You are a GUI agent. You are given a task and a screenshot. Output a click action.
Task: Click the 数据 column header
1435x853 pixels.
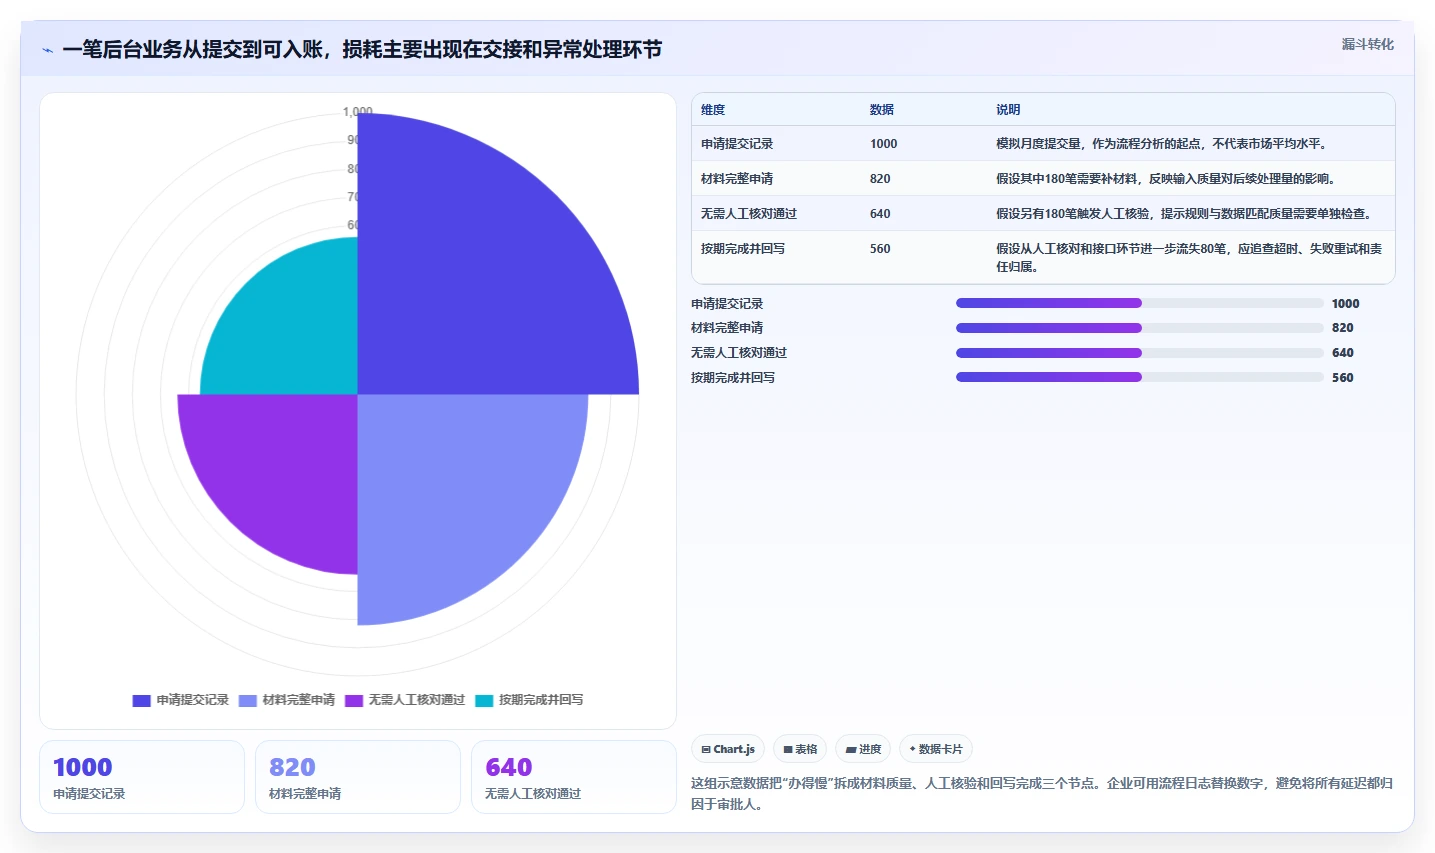coord(881,110)
